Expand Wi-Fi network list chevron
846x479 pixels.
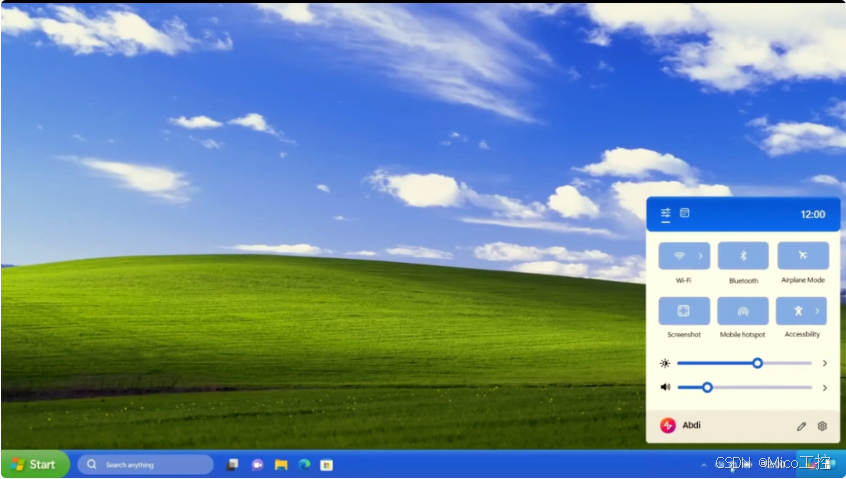point(700,256)
